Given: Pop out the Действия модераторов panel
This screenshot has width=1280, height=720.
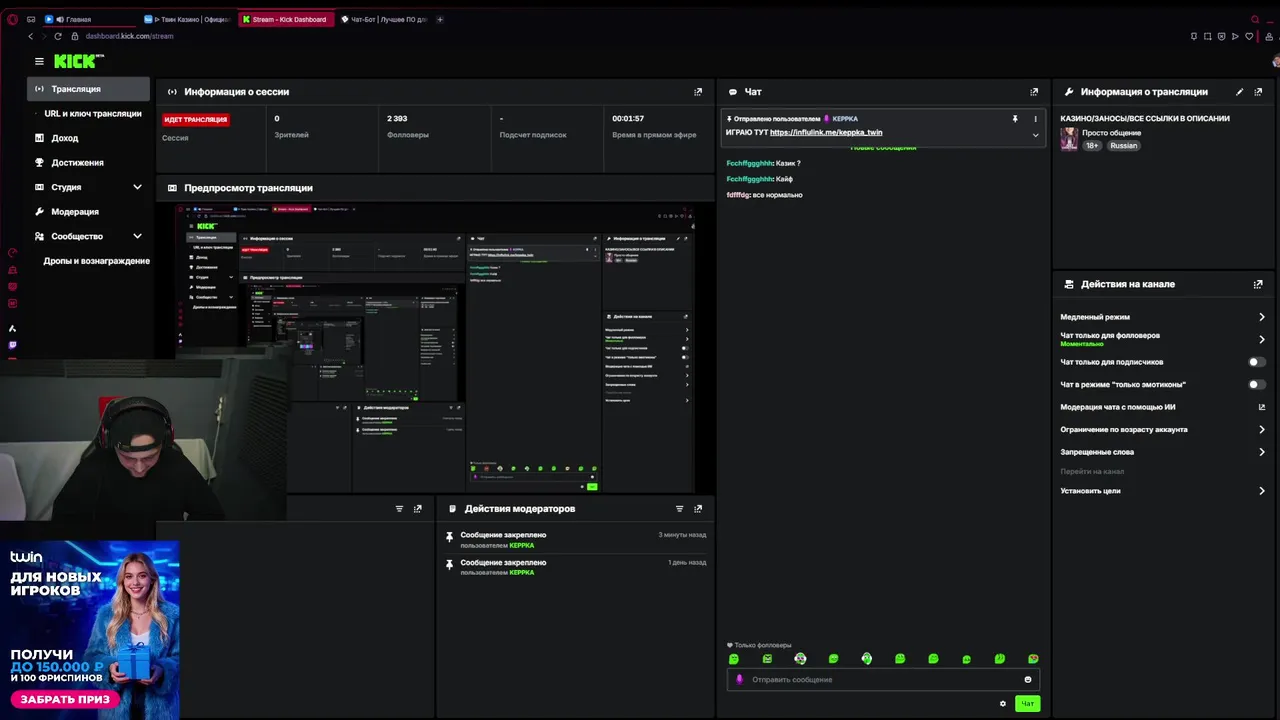Looking at the screenshot, I should 698,509.
